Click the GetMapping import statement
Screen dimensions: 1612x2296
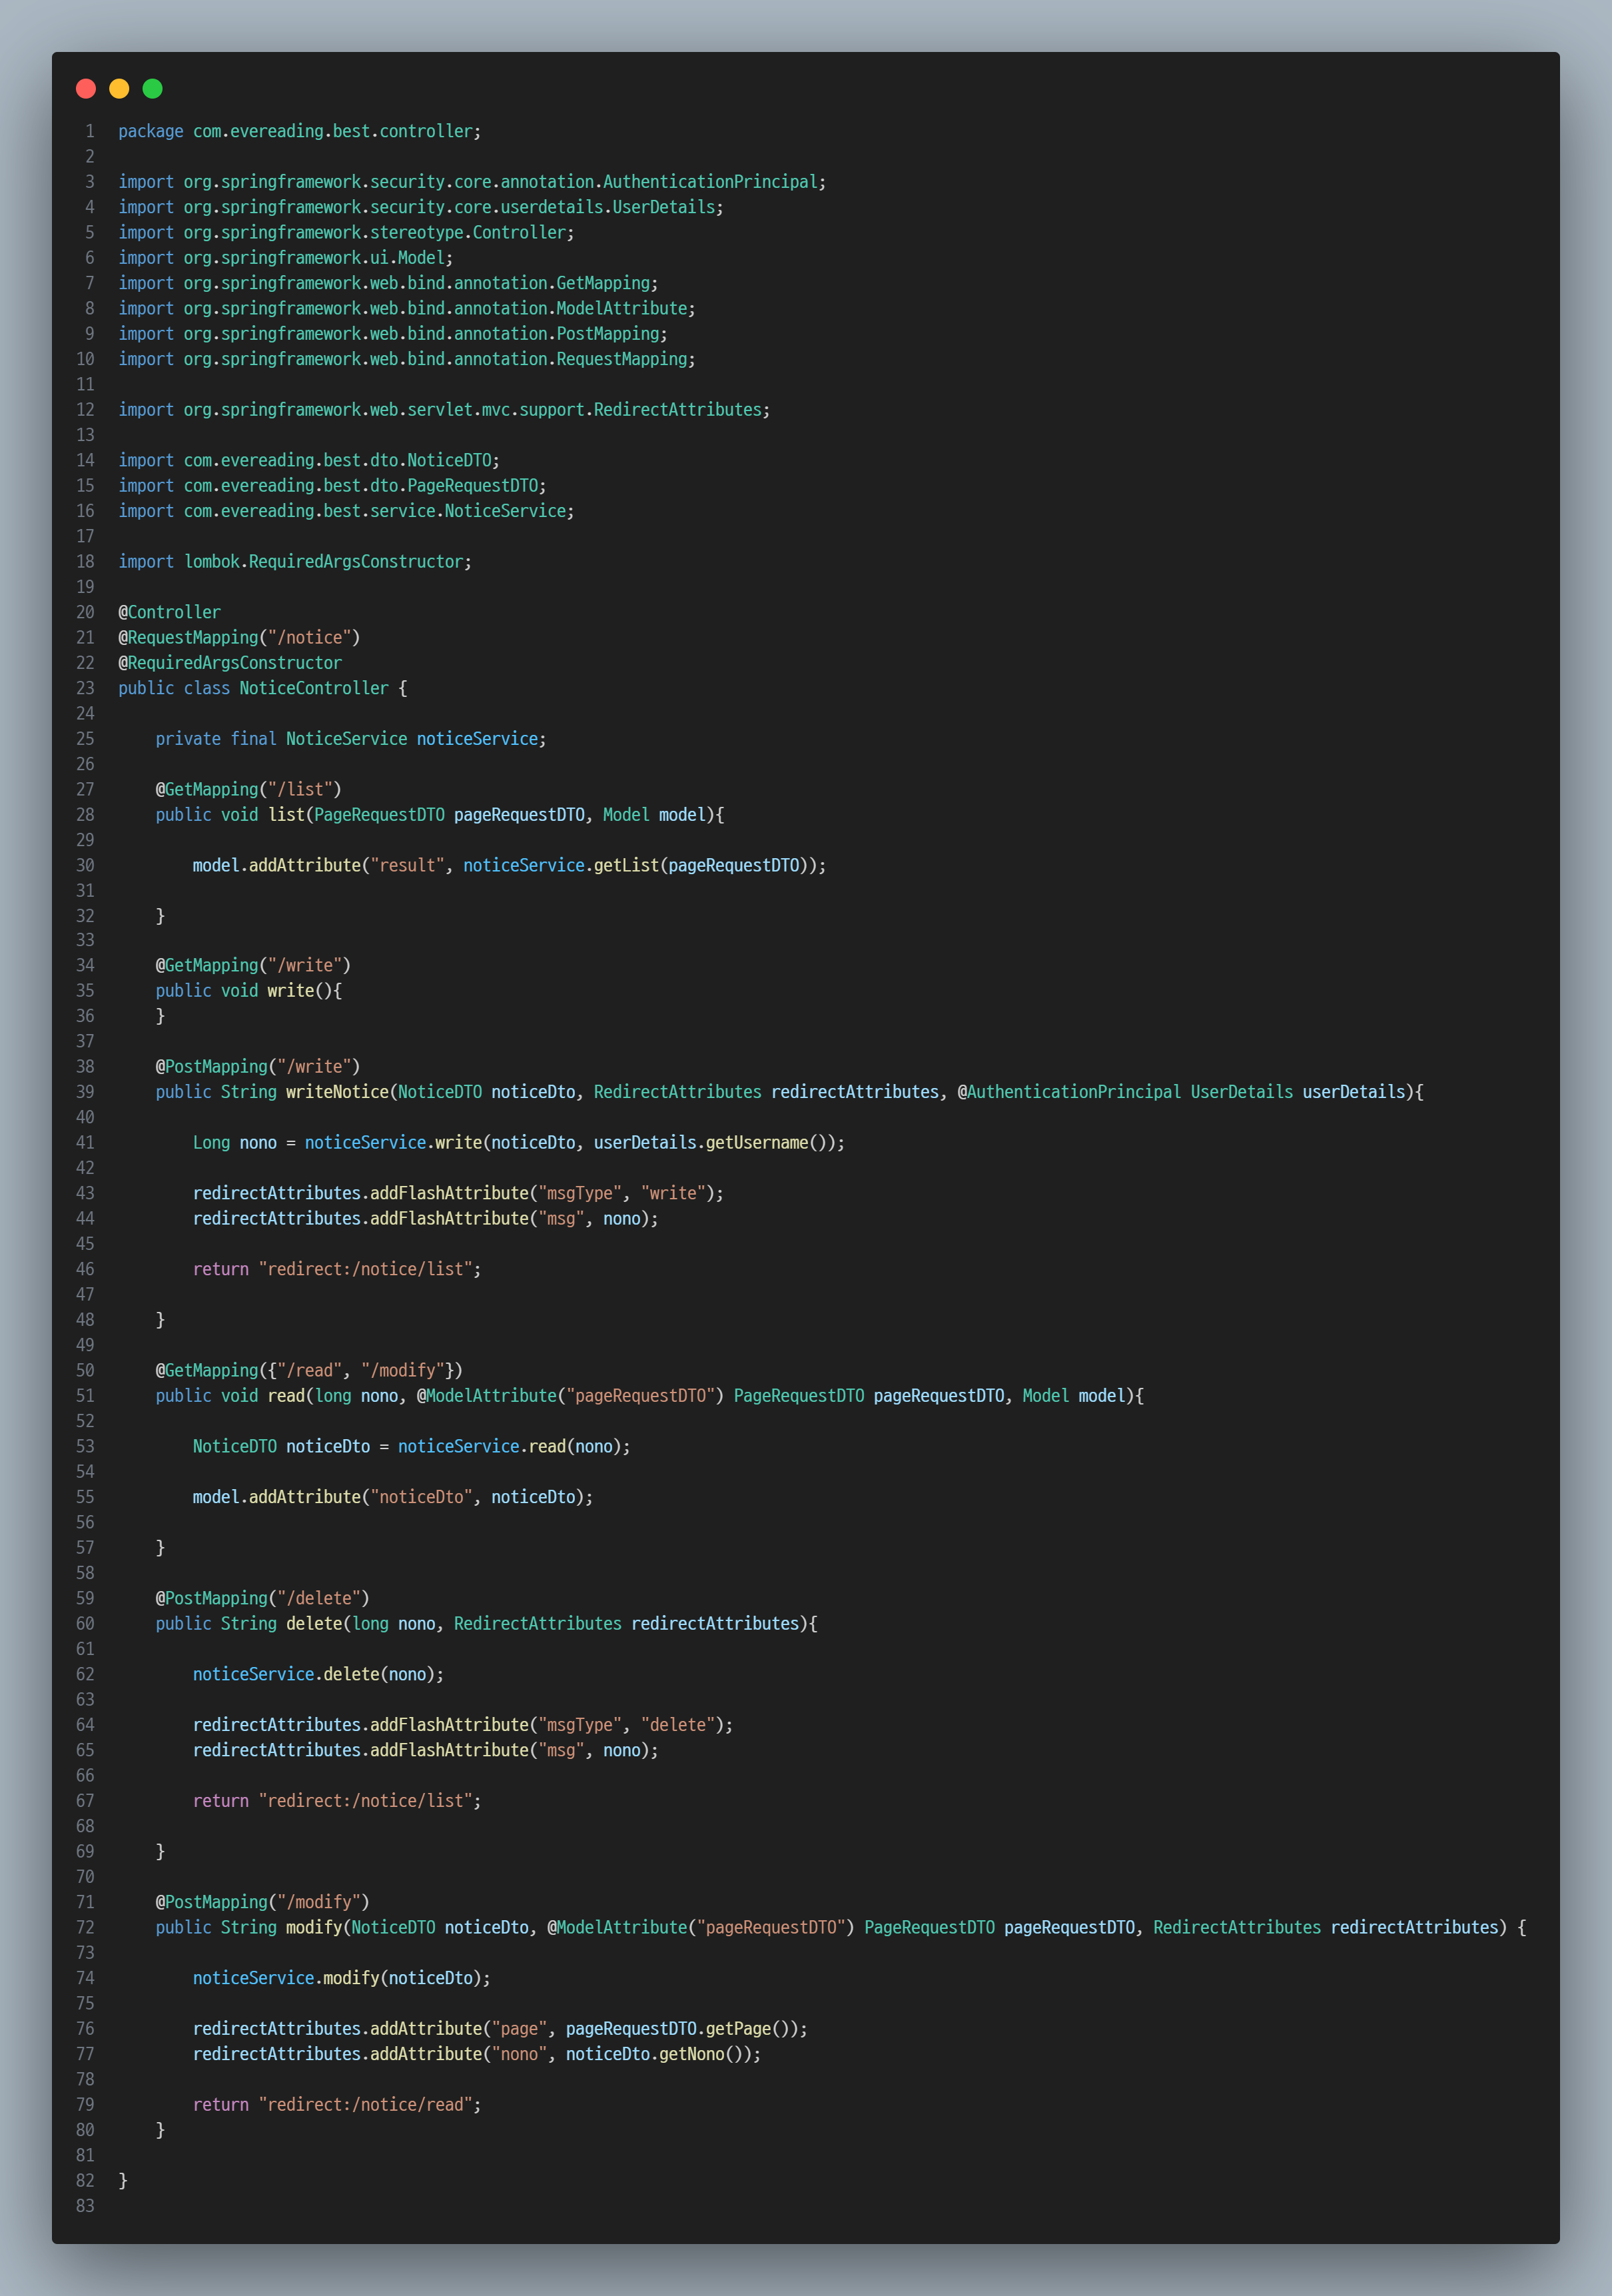388,283
